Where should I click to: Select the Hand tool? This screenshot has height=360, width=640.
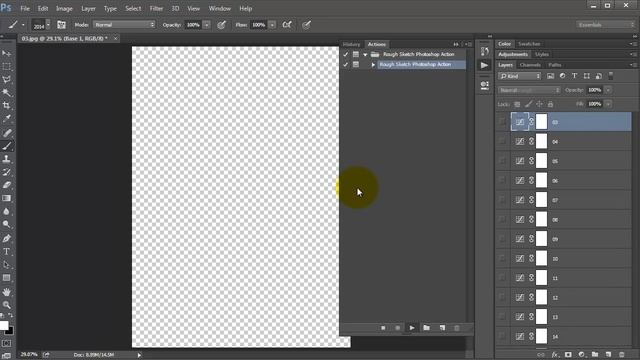pyautogui.click(x=7, y=292)
